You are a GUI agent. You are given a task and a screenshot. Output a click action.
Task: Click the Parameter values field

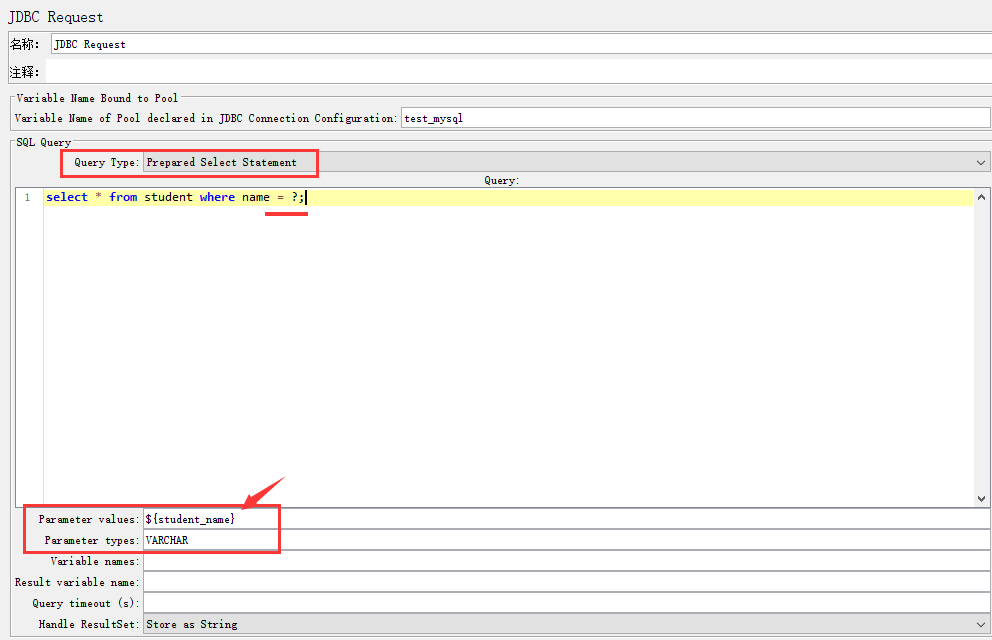click(566, 519)
